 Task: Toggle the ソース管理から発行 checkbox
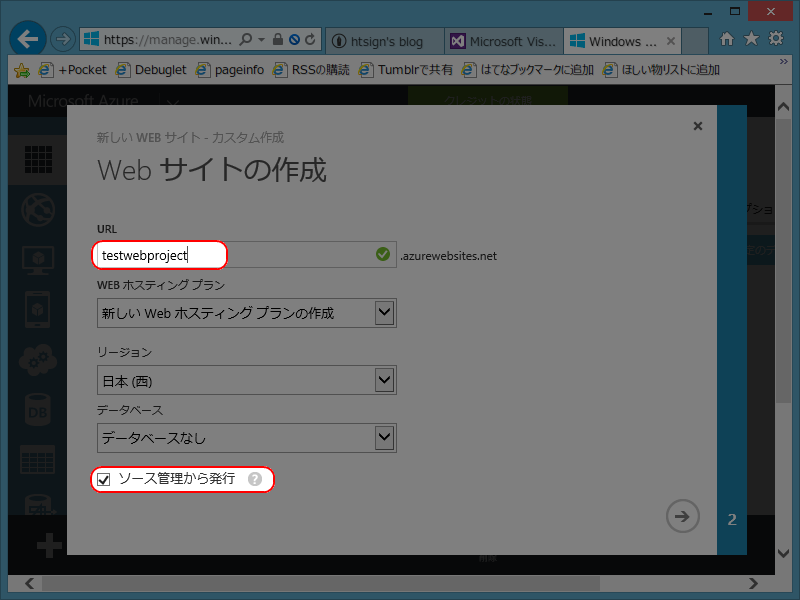(x=105, y=480)
